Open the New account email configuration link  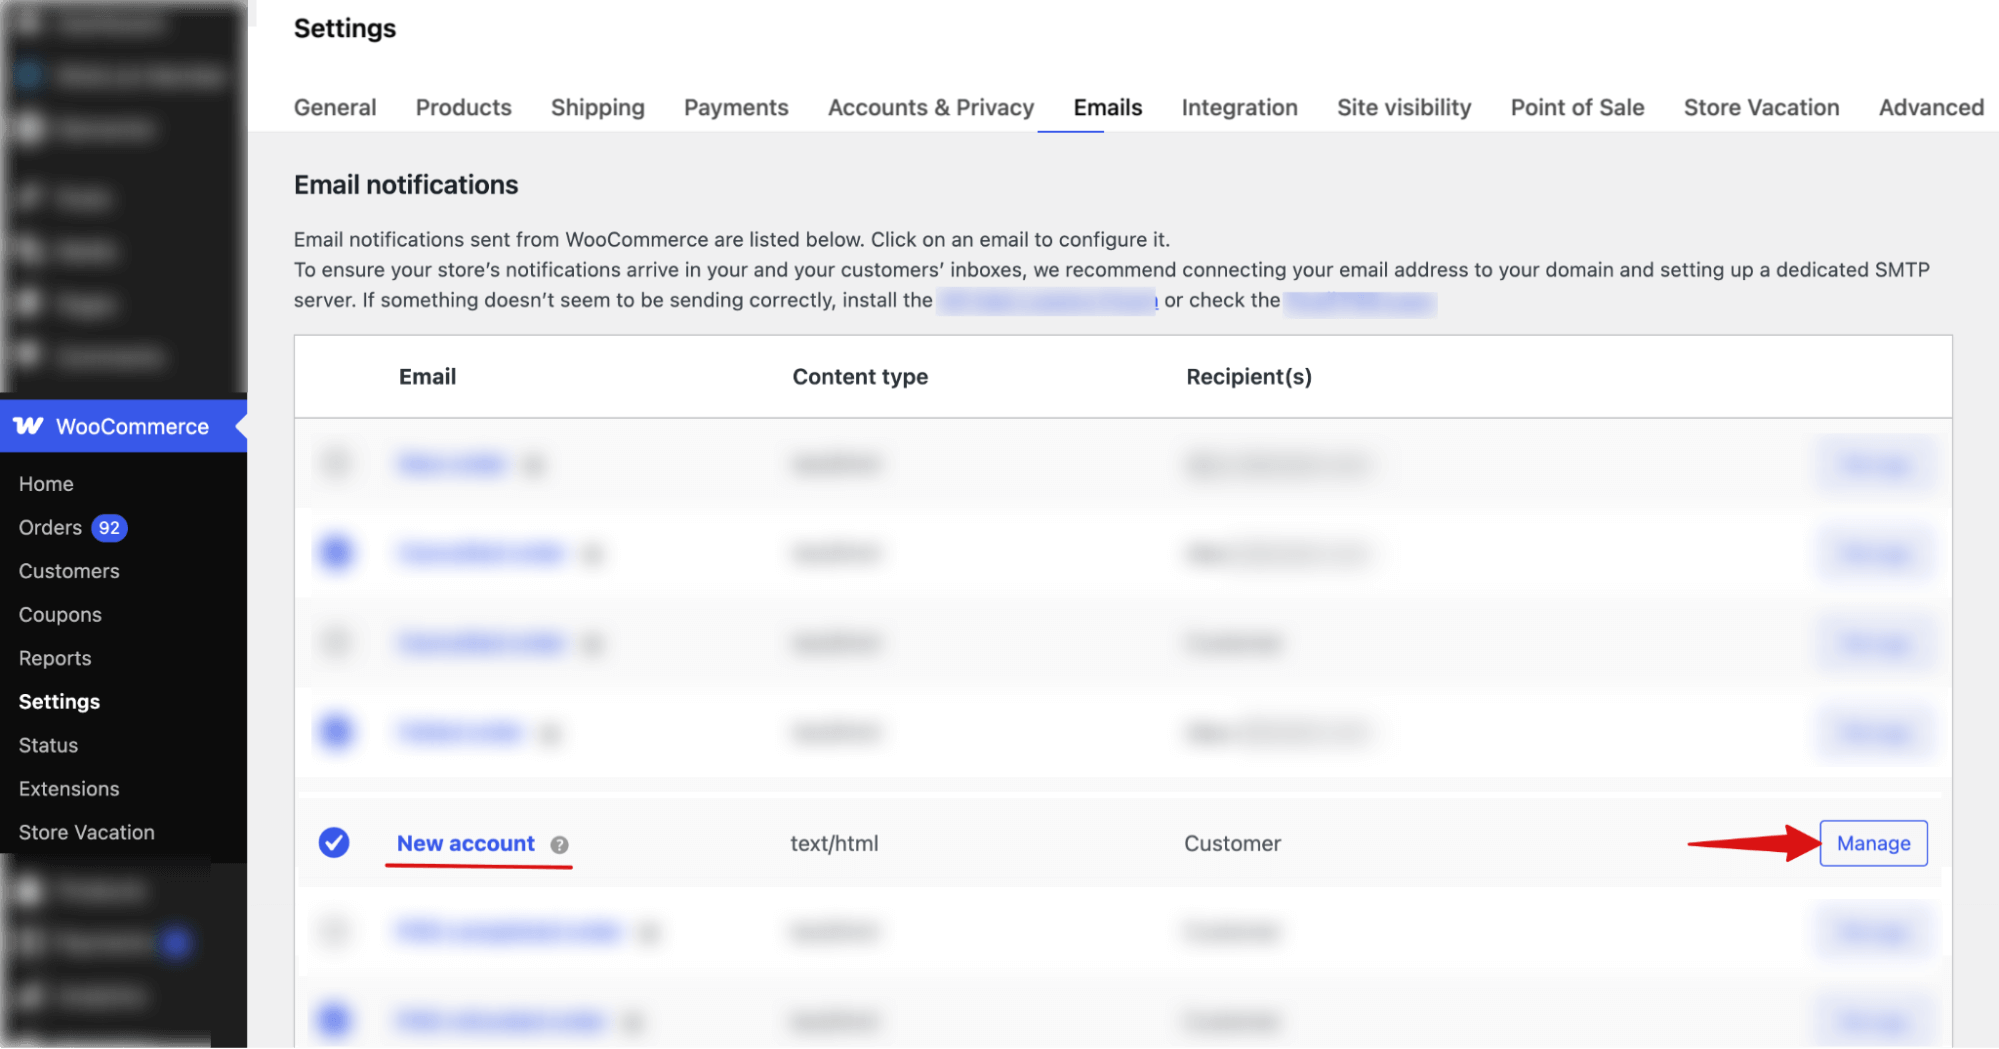465,843
